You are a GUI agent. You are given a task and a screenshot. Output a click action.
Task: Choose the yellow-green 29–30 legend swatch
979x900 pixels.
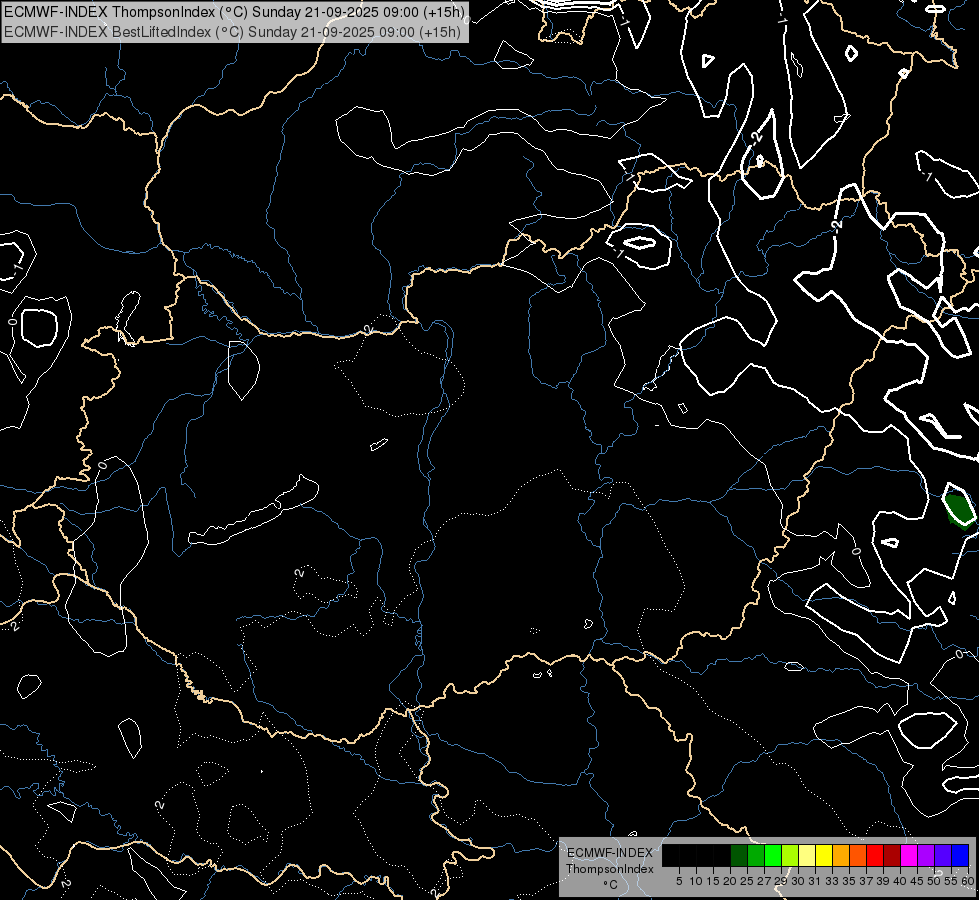(x=790, y=855)
